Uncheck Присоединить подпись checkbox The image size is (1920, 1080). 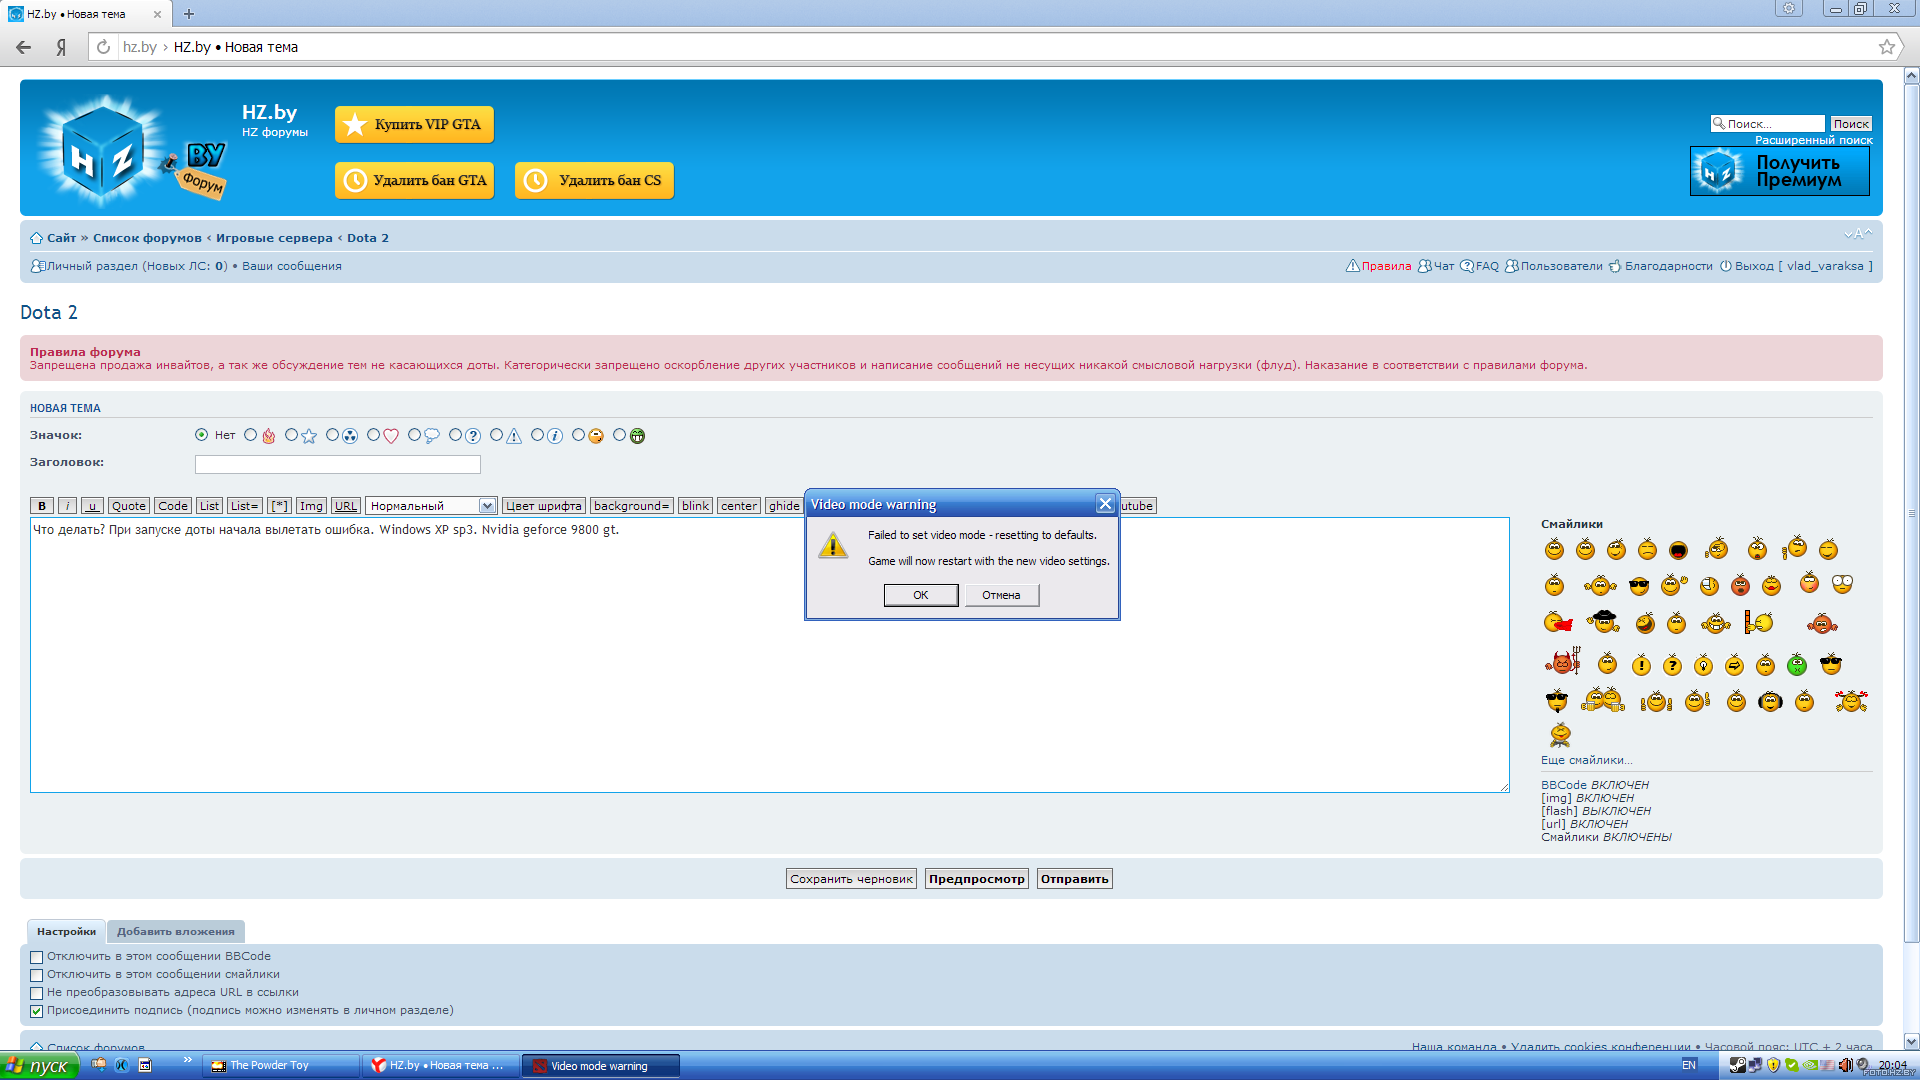37,1011
